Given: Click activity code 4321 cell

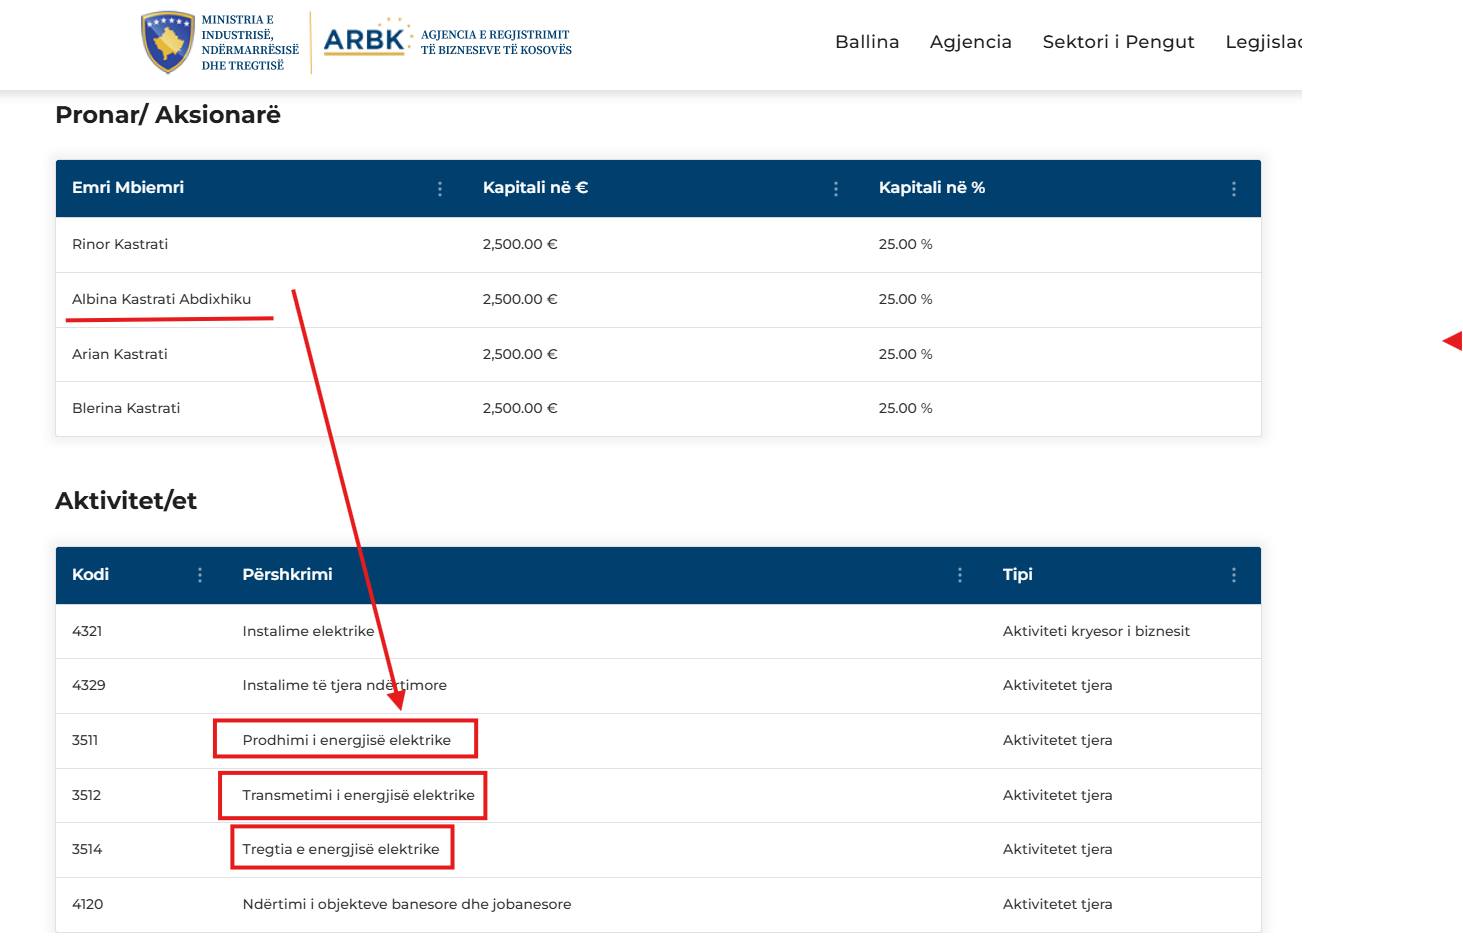Looking at the screenshot, I should pyautogui.click(x=87, y=631).
